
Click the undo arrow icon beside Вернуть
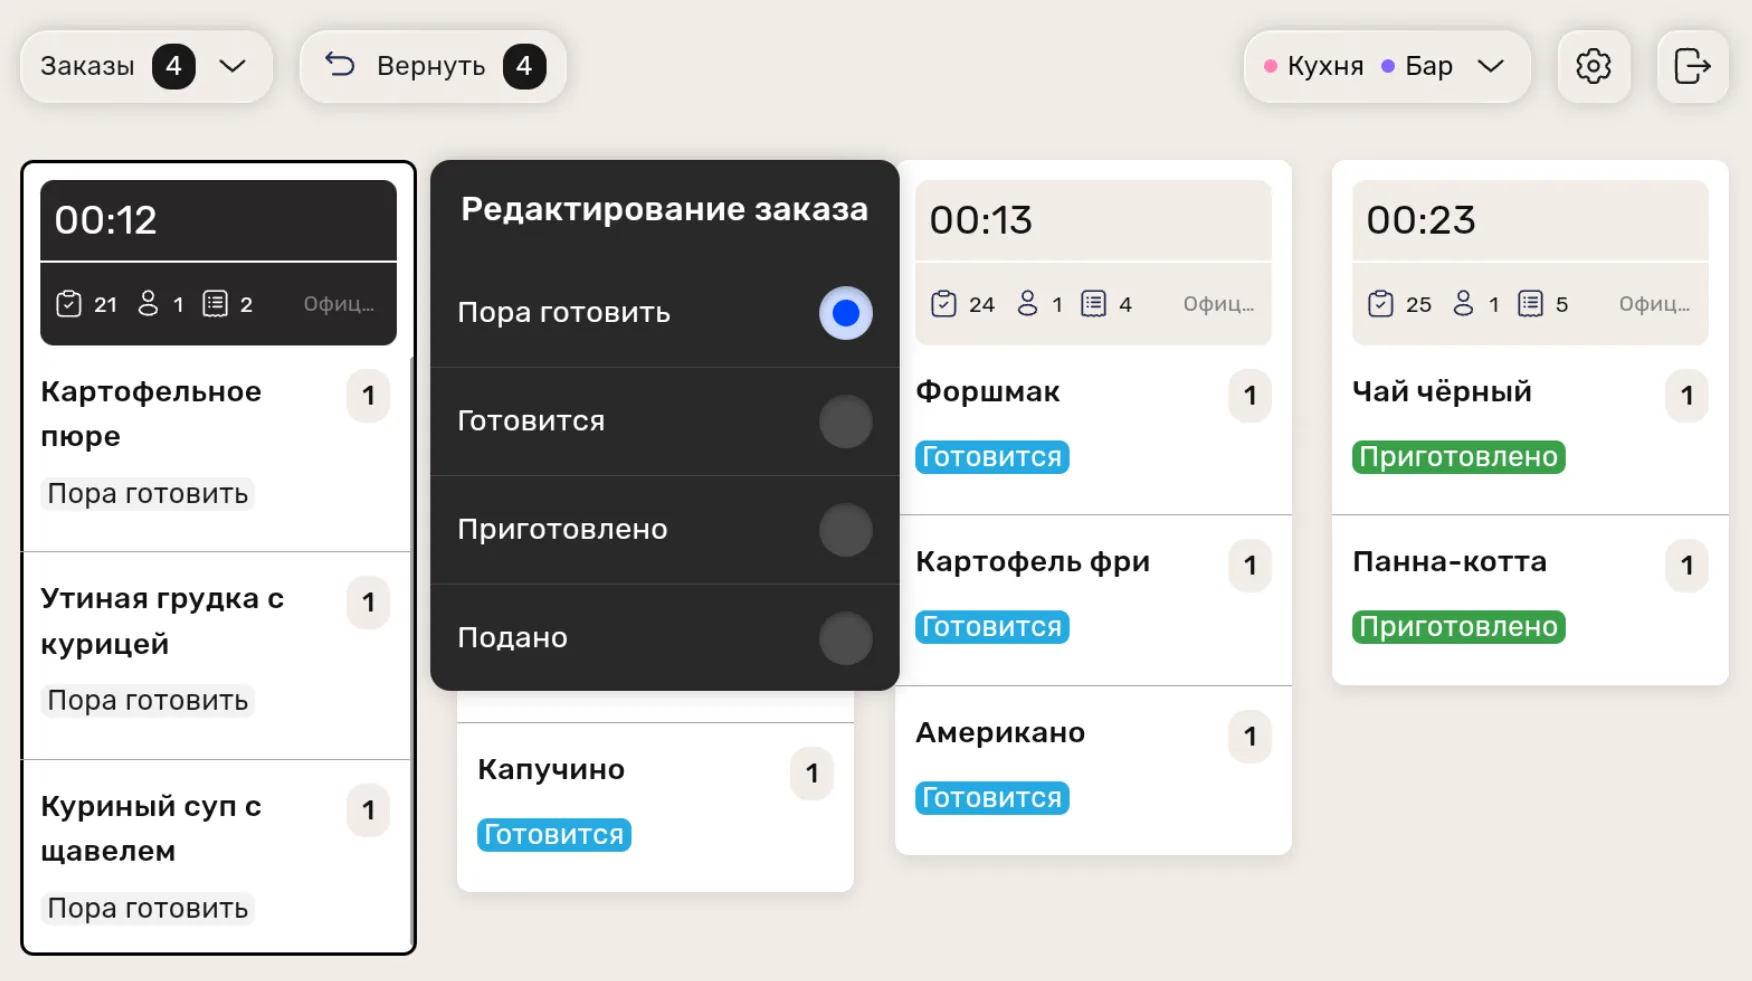tap(340, 65)
